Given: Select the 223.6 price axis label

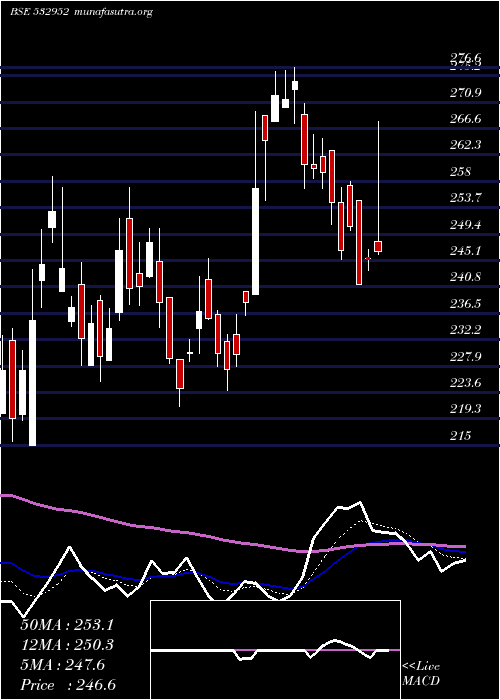Looking at the screenshot, I should (x=465, y=383).
